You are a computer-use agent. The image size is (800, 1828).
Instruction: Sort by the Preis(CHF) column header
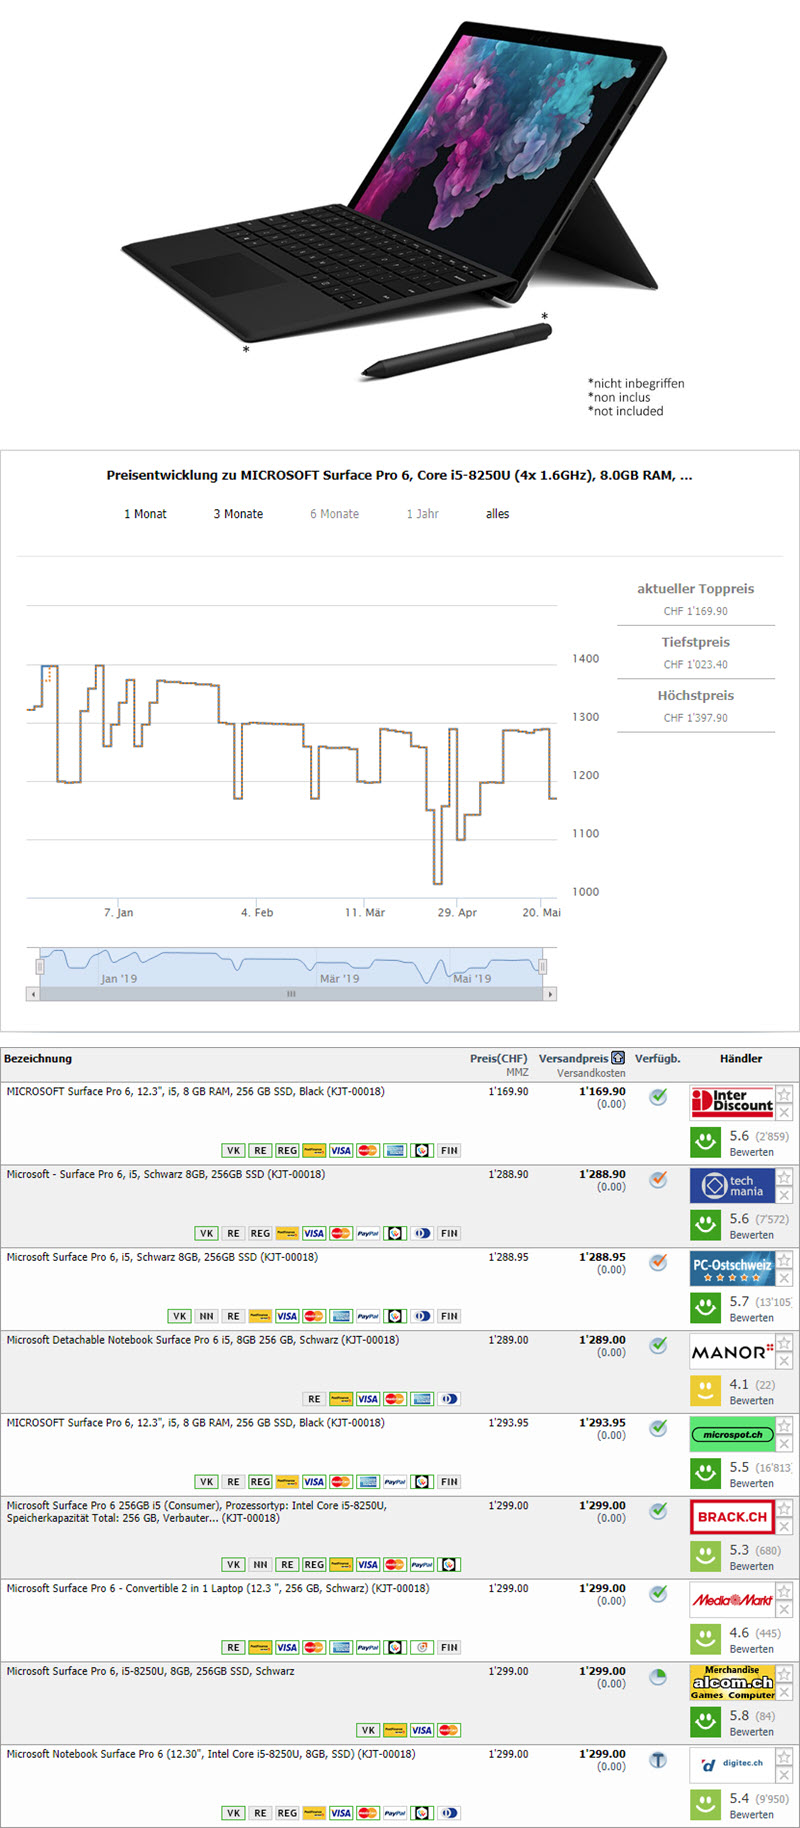pos(498,1058)
